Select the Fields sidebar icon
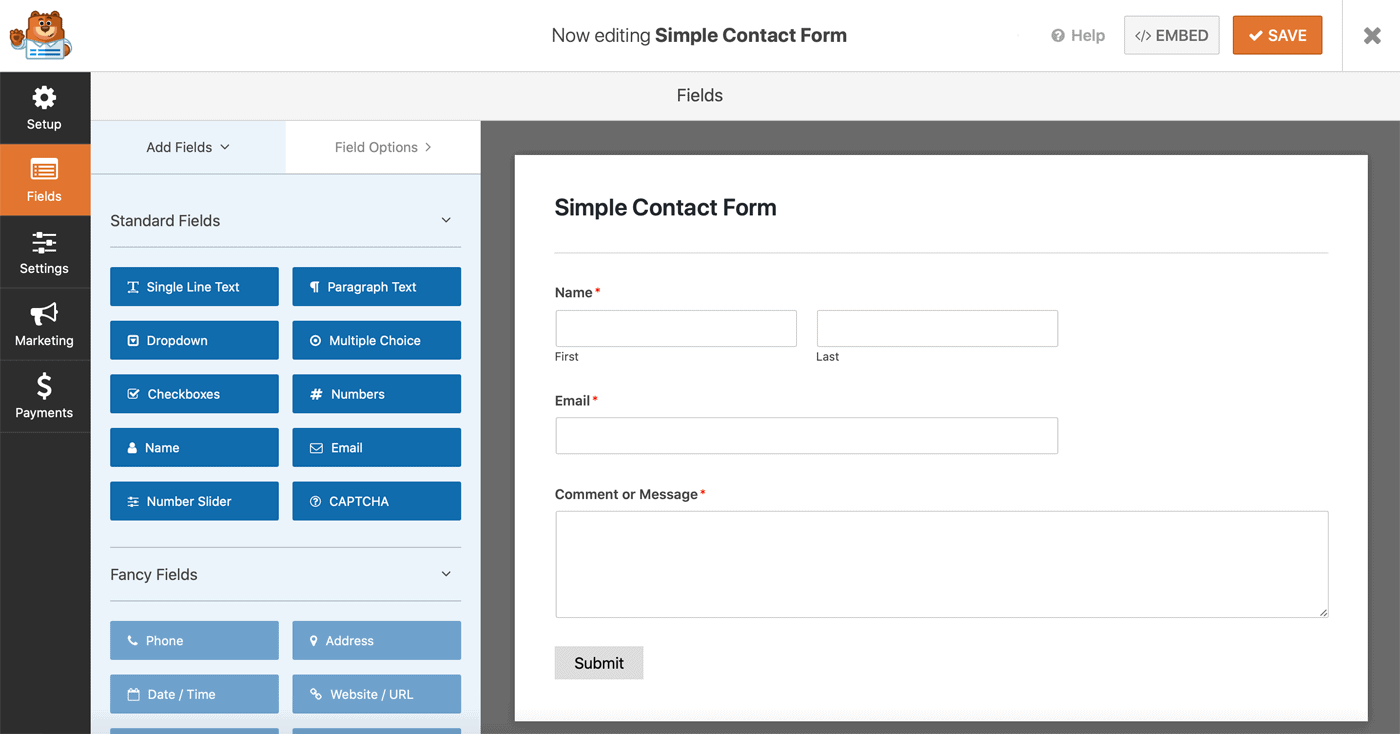 (44, 180)
